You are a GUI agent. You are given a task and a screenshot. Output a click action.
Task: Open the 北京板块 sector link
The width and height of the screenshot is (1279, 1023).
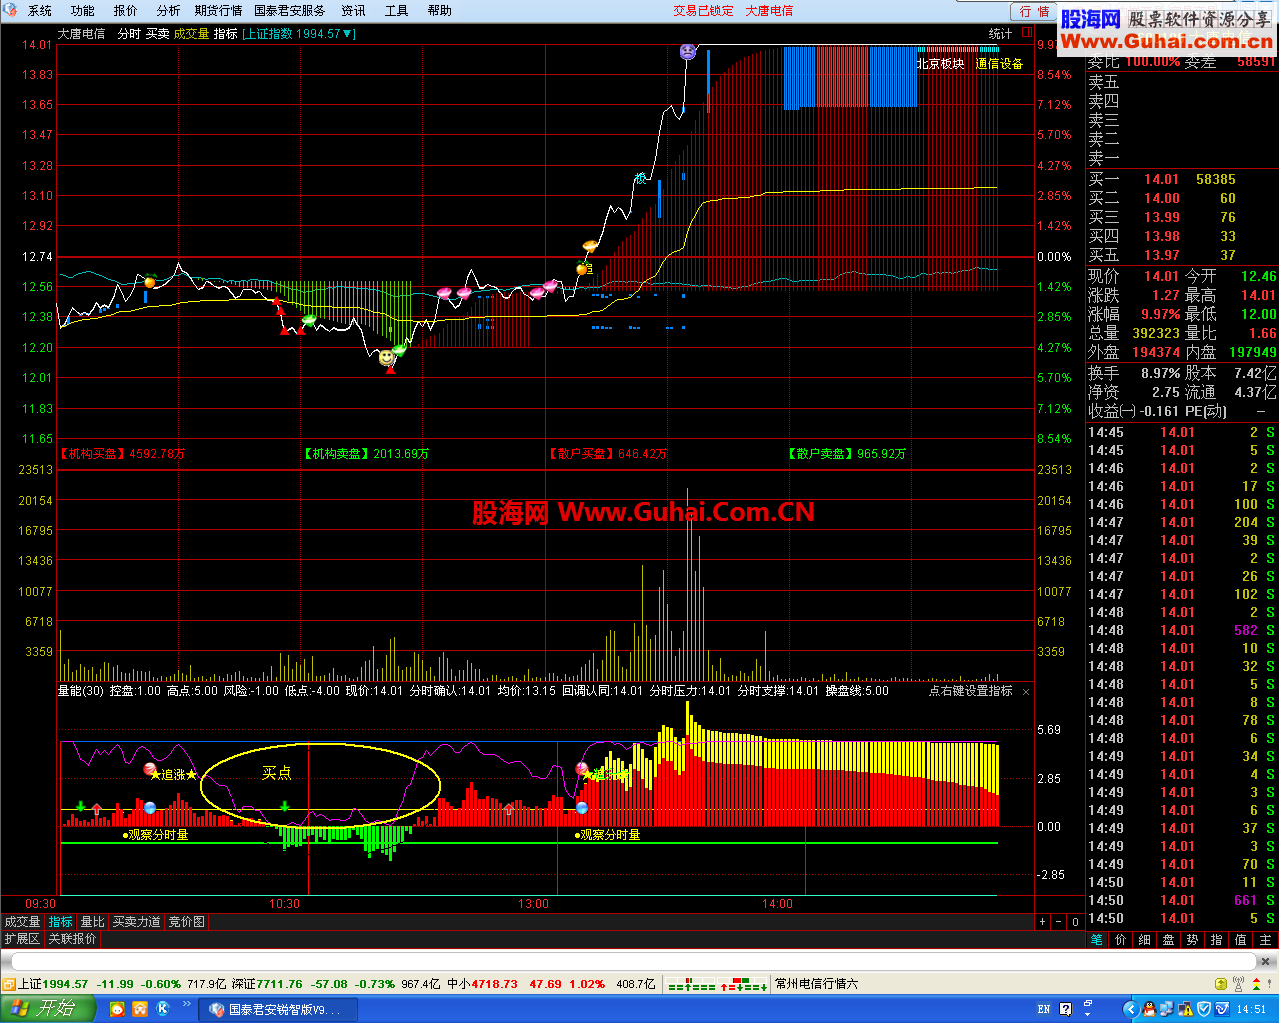coord(940,64)
